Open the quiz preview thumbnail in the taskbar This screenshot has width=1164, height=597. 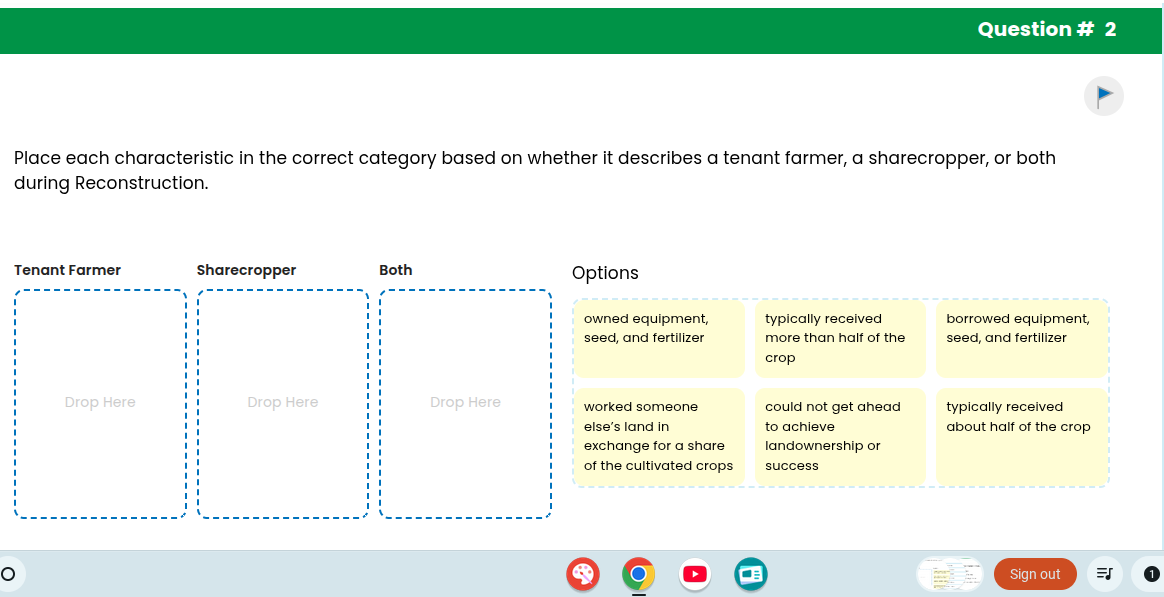click(948, 574)
